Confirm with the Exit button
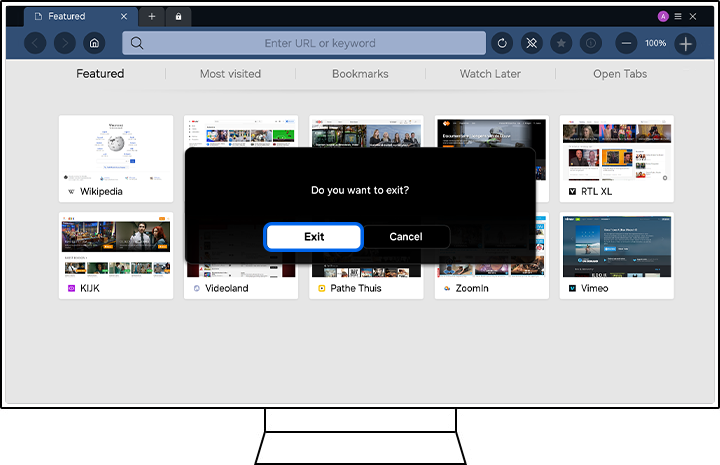This screenshot has height=465, width=720. point(313,237)
